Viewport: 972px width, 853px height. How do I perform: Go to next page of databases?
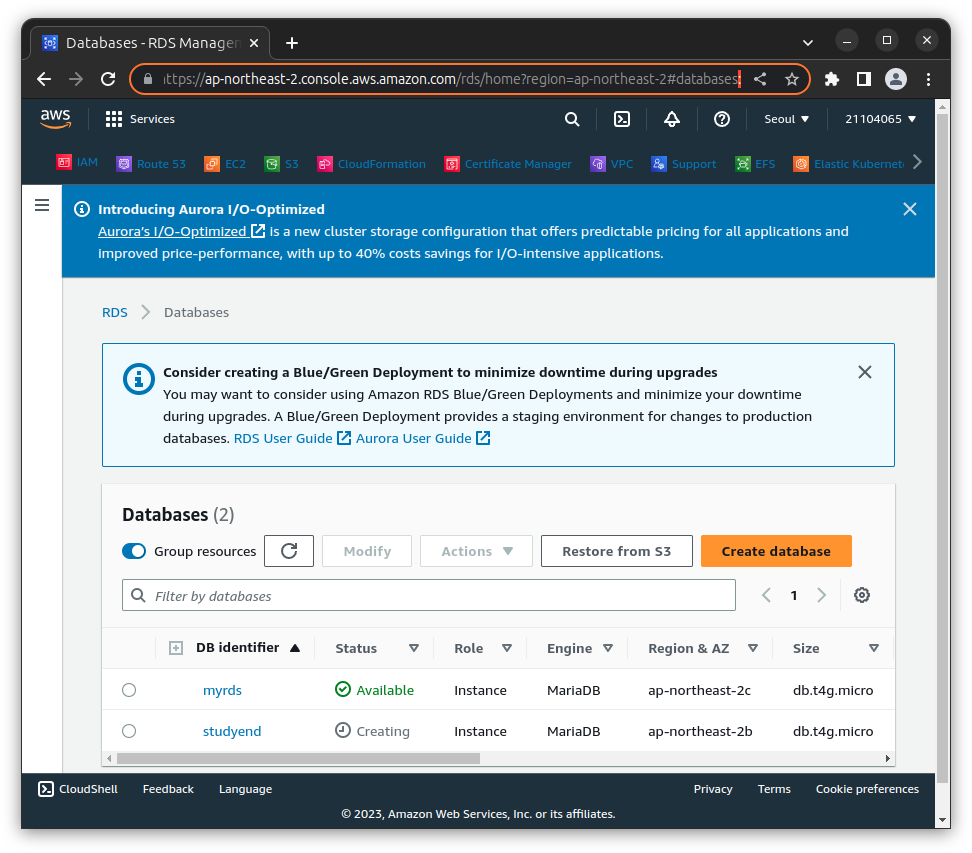point(821,595)
